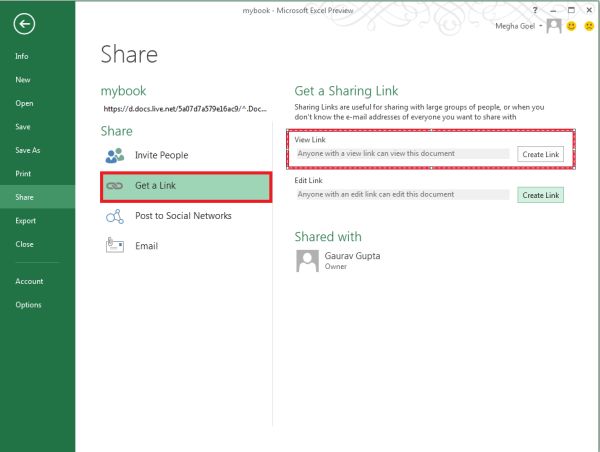This screenshot has width=600, height=452.
Task: Open the New page in sidebar
Action: 23,80
